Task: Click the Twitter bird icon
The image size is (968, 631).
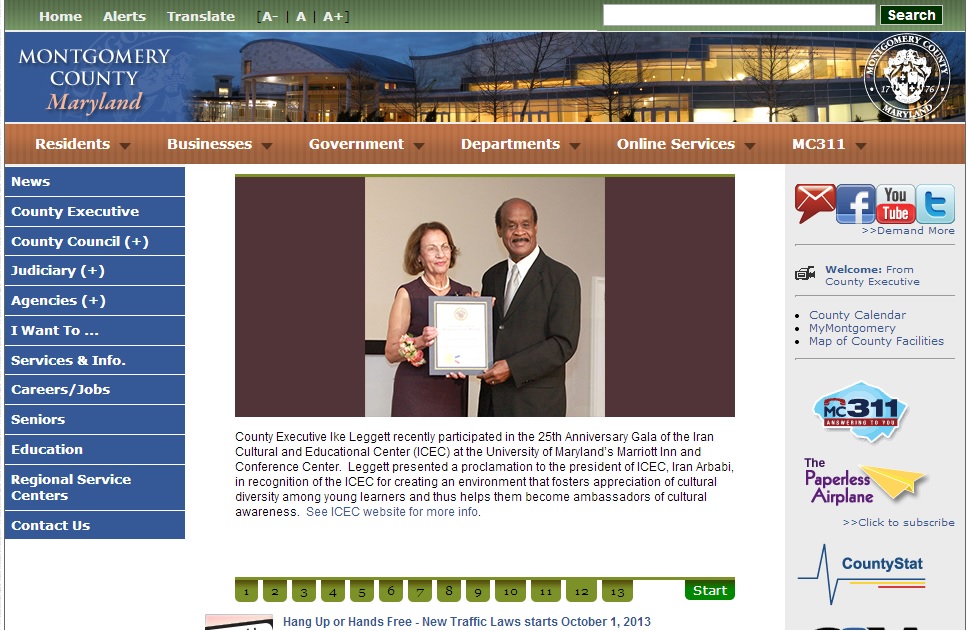Action: [935, 204]
